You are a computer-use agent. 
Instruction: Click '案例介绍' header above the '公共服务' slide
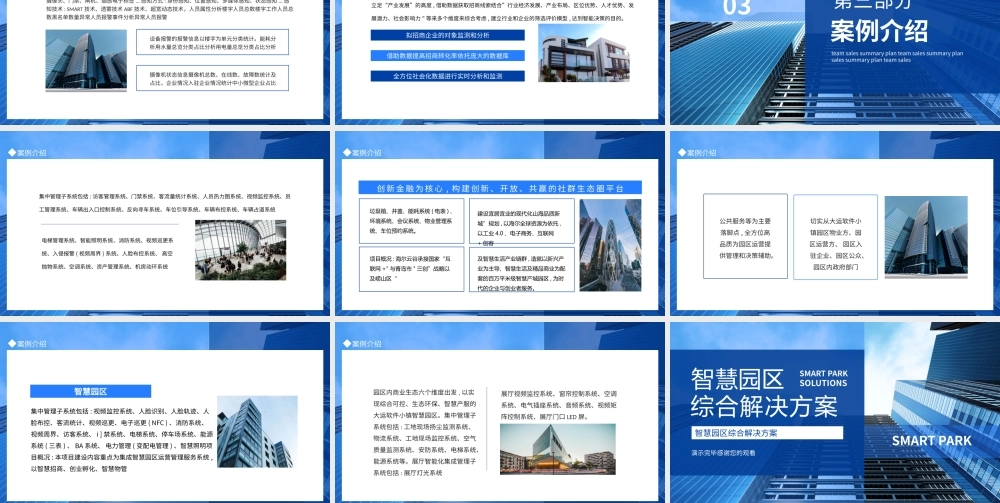[697, 152]
